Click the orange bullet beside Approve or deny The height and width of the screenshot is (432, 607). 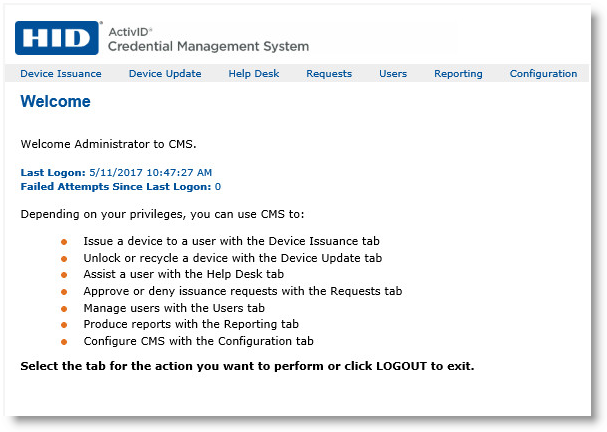pyautogui.click(x=64, y=292)
